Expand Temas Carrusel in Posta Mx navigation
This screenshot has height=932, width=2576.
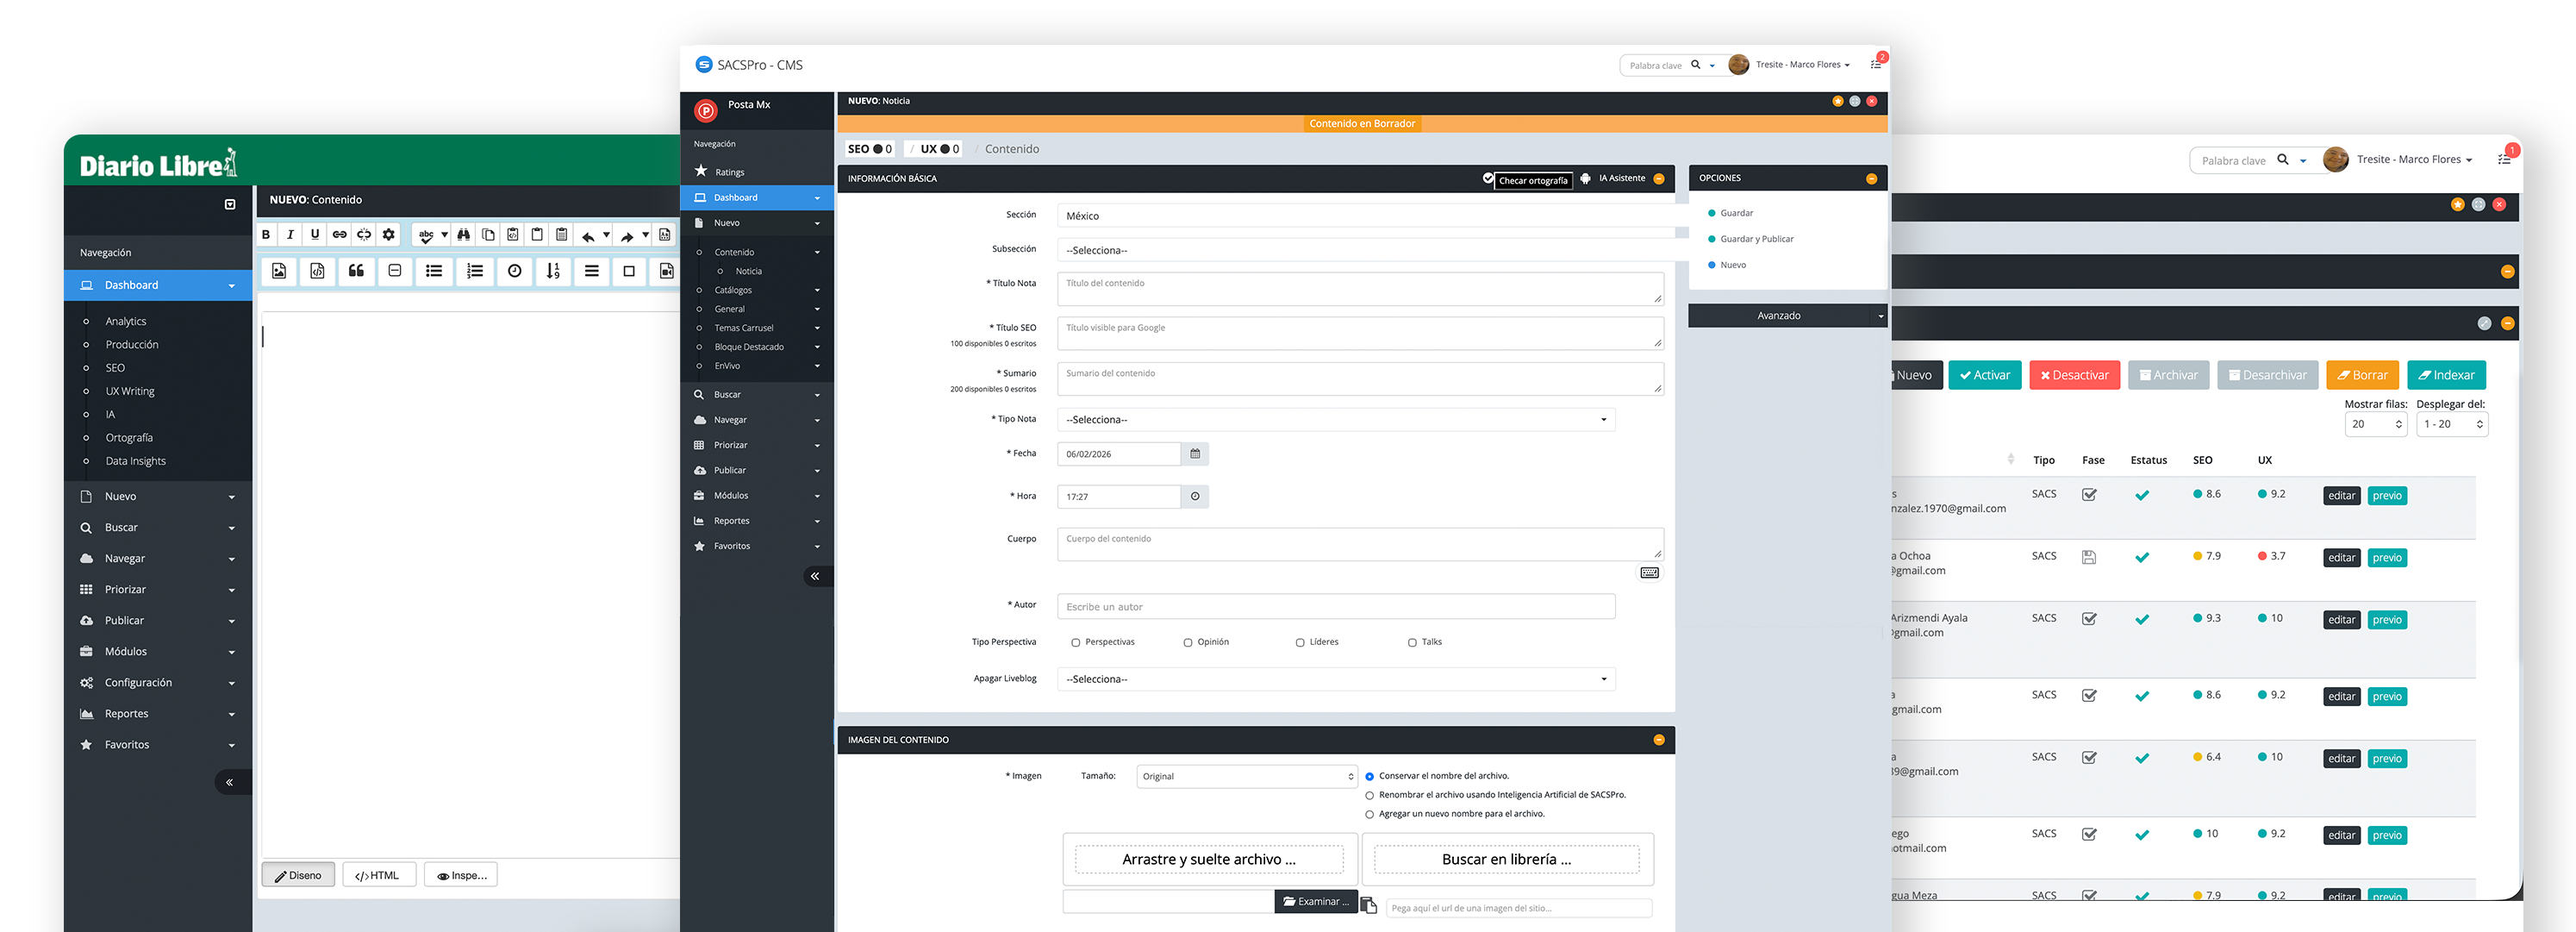tap(757, 328)
